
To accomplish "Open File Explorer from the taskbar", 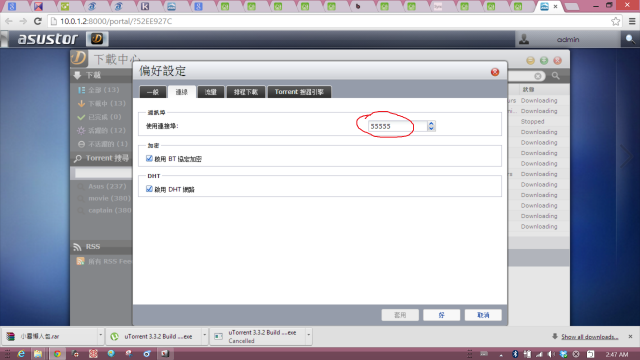I will point(38,354).
